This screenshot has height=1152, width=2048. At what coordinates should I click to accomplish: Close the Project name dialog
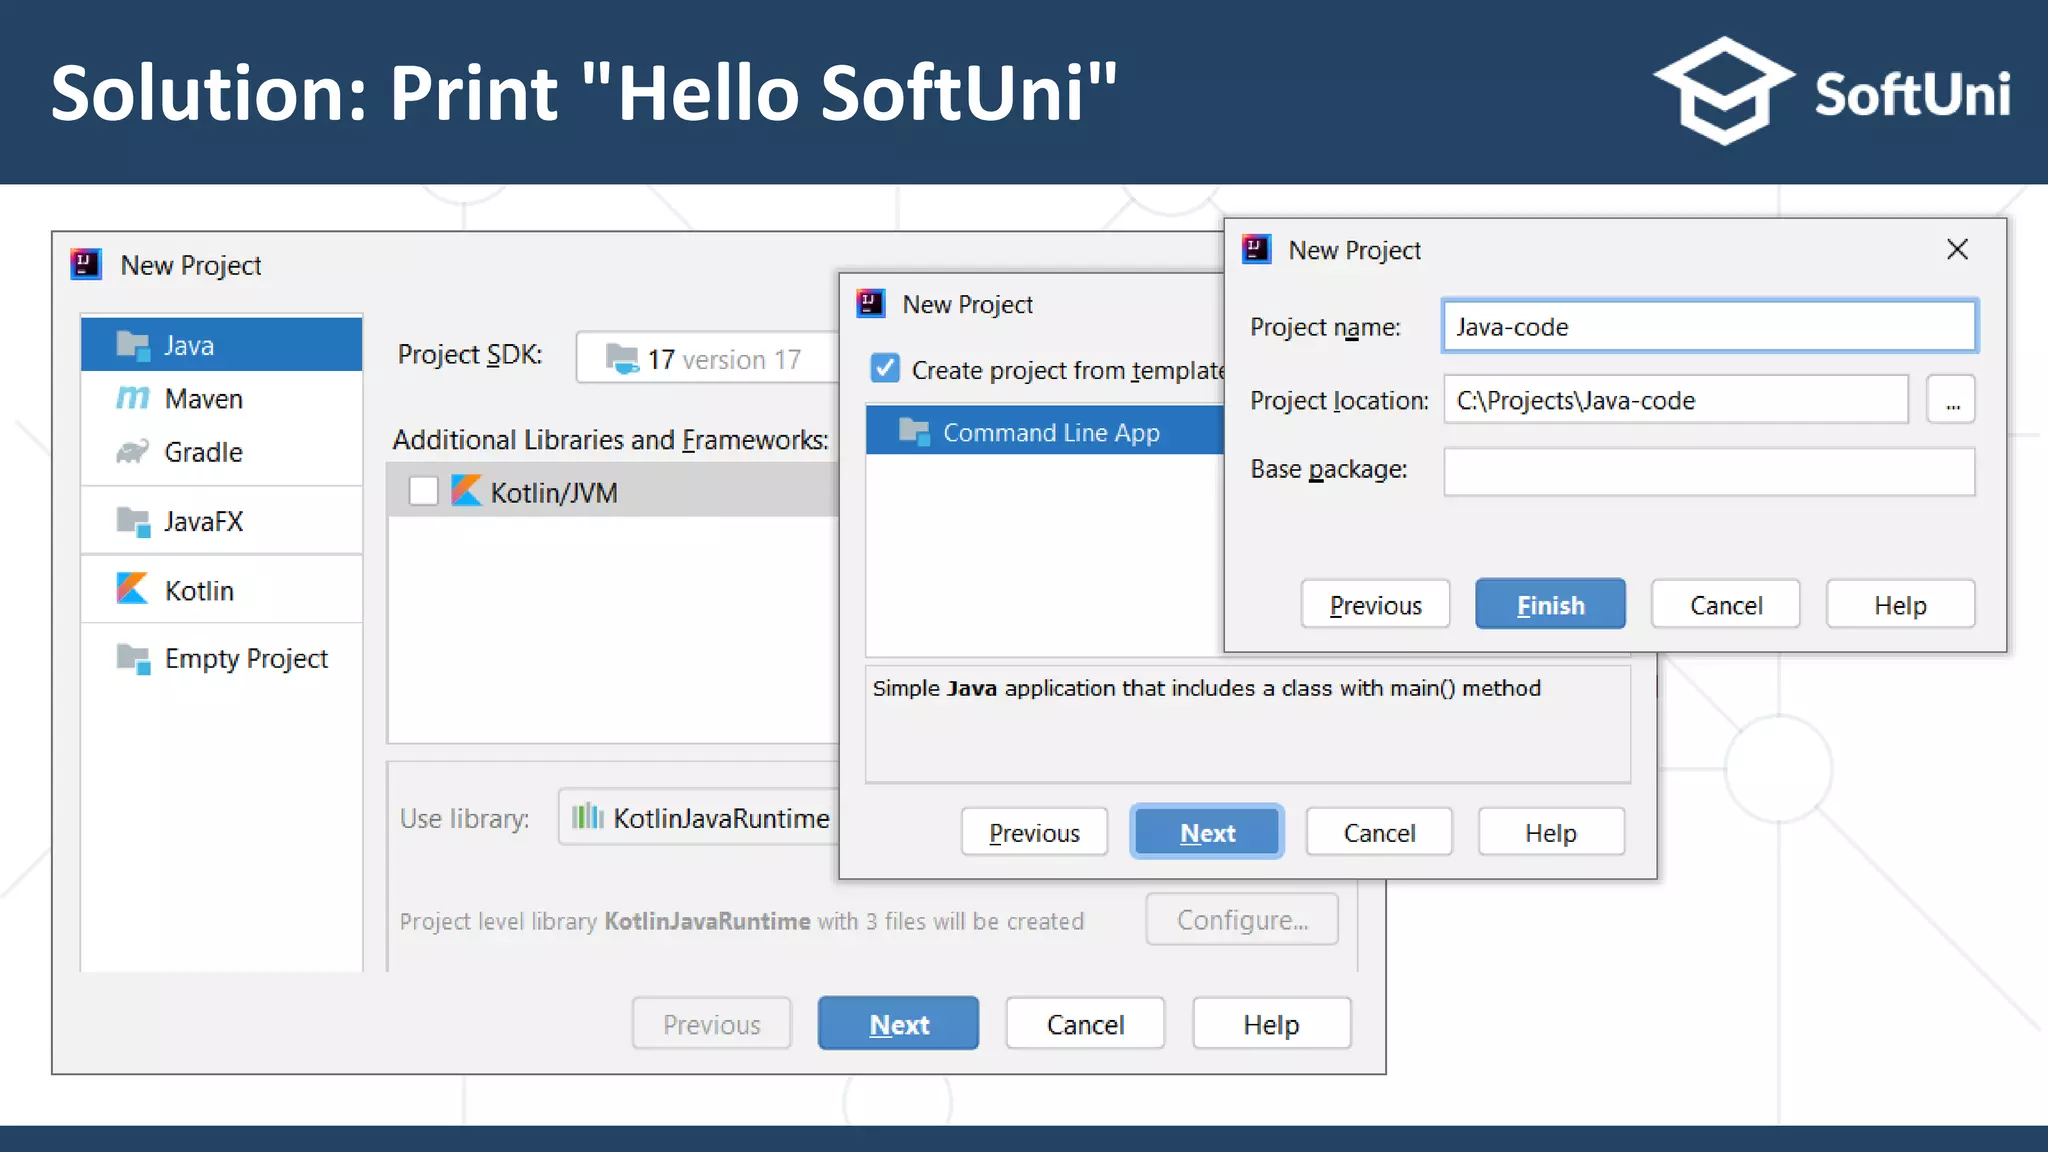pos(1958,249)
